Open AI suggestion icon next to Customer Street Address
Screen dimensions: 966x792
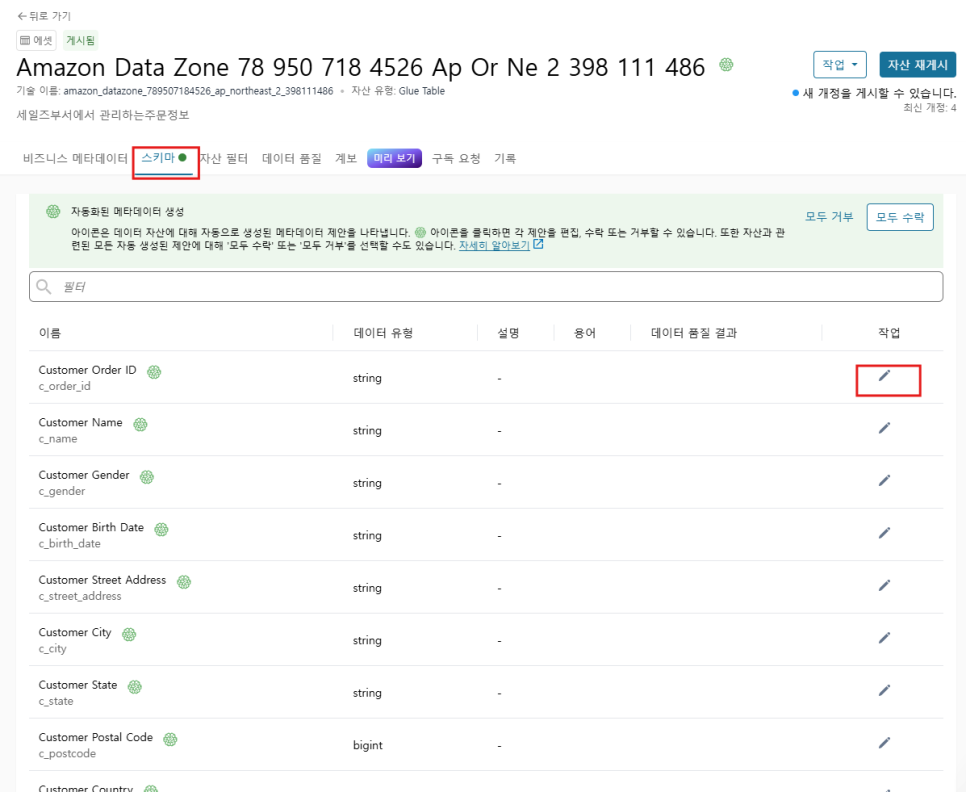click(184, 581)
